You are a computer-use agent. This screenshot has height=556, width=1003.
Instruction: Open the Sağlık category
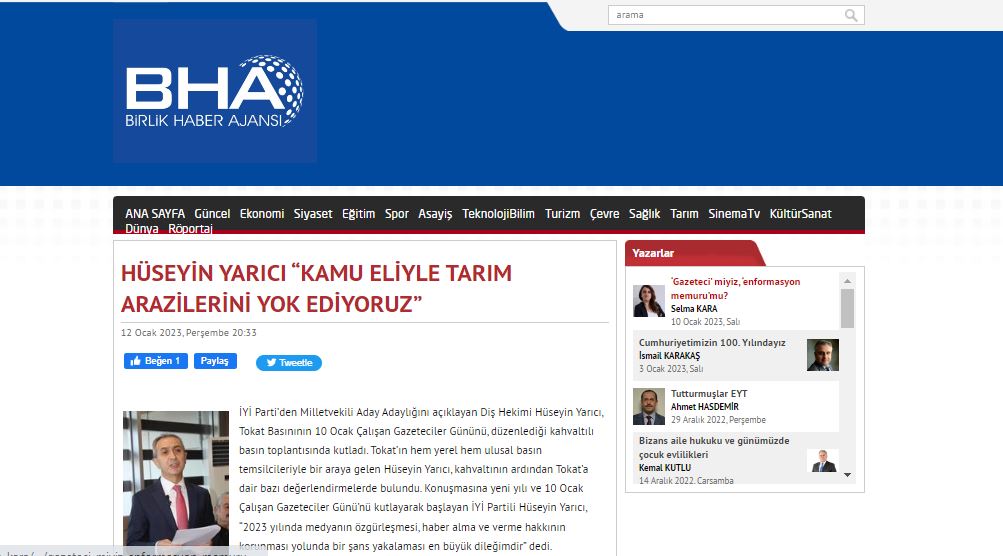coord(644,214)
